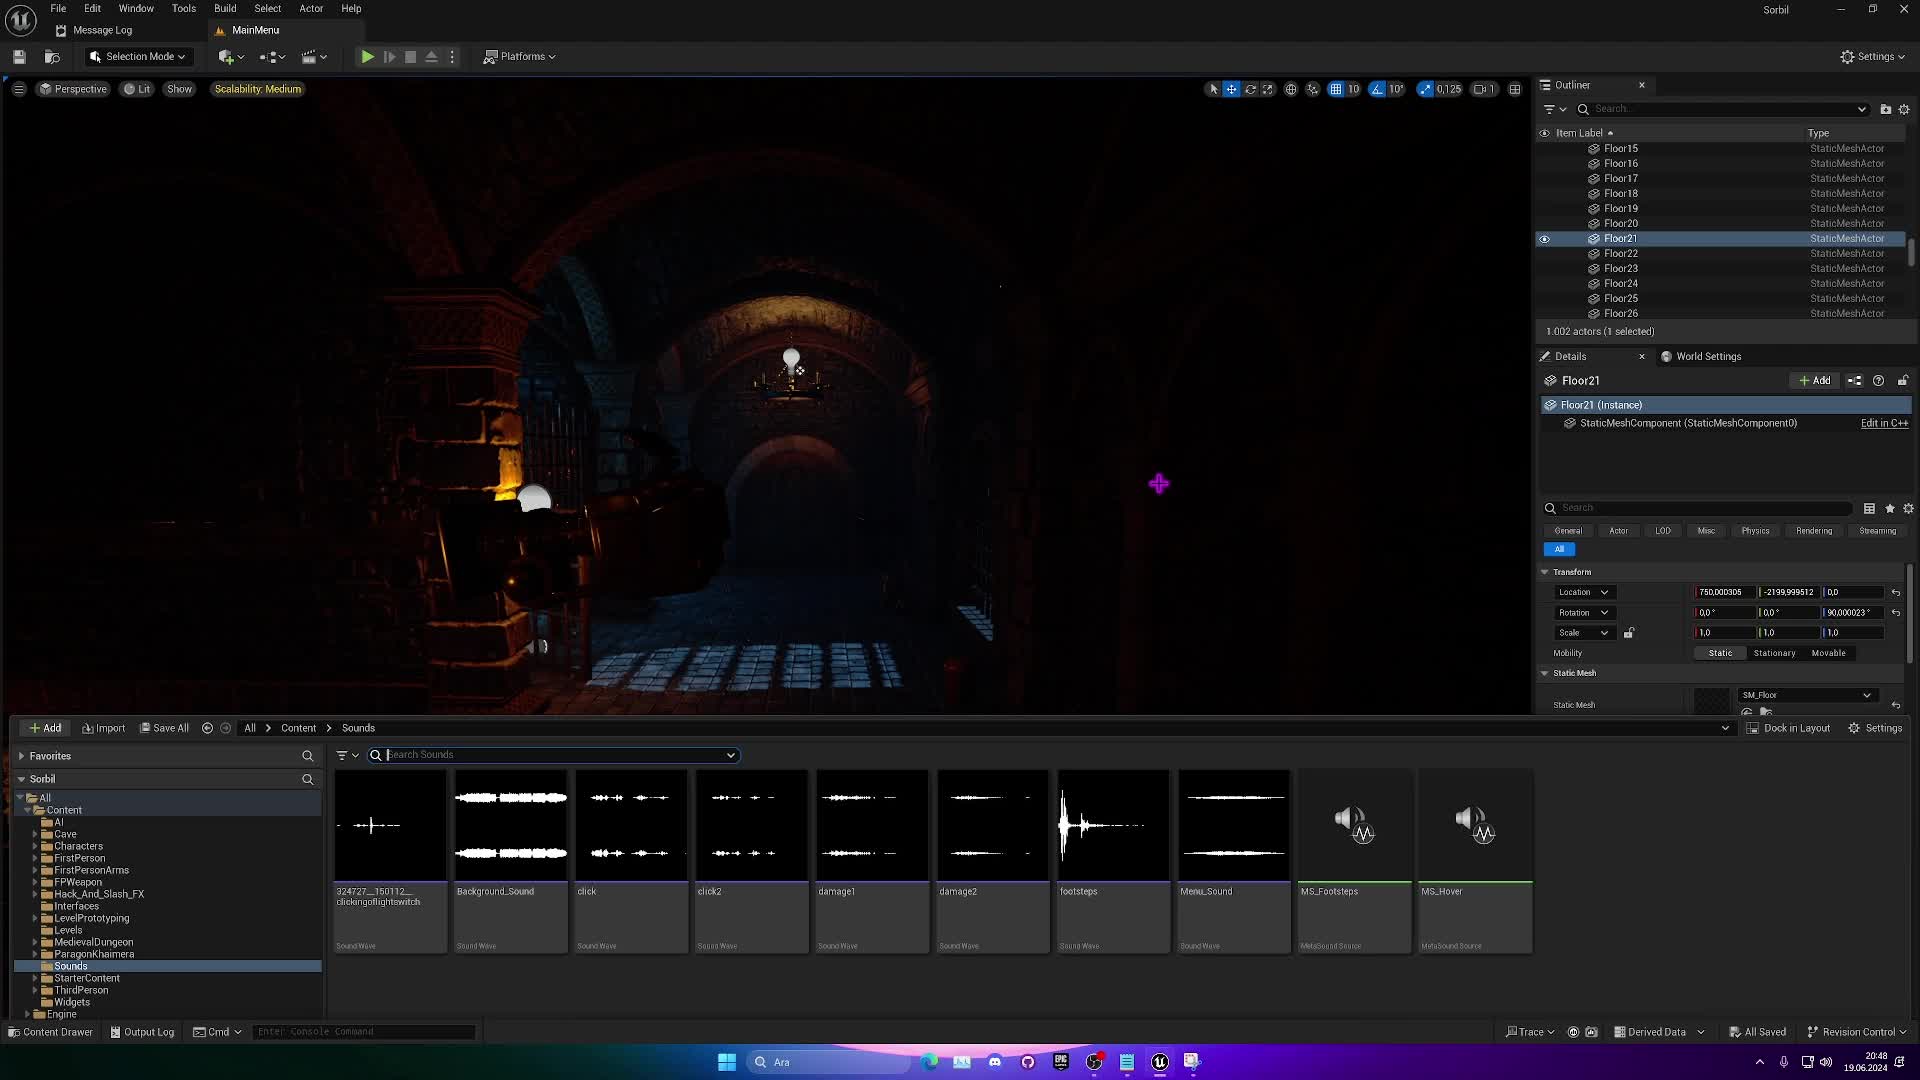1920x1080 pixels.
Task: Show only favorite properties star icon
Action: [1889, 508]
